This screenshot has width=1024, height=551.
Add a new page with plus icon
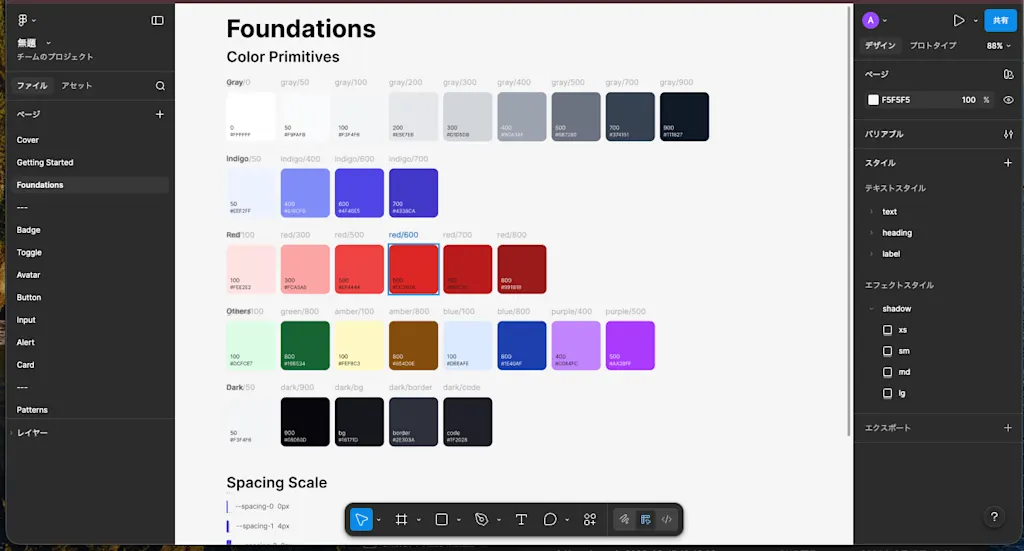(x=159, y=114)
